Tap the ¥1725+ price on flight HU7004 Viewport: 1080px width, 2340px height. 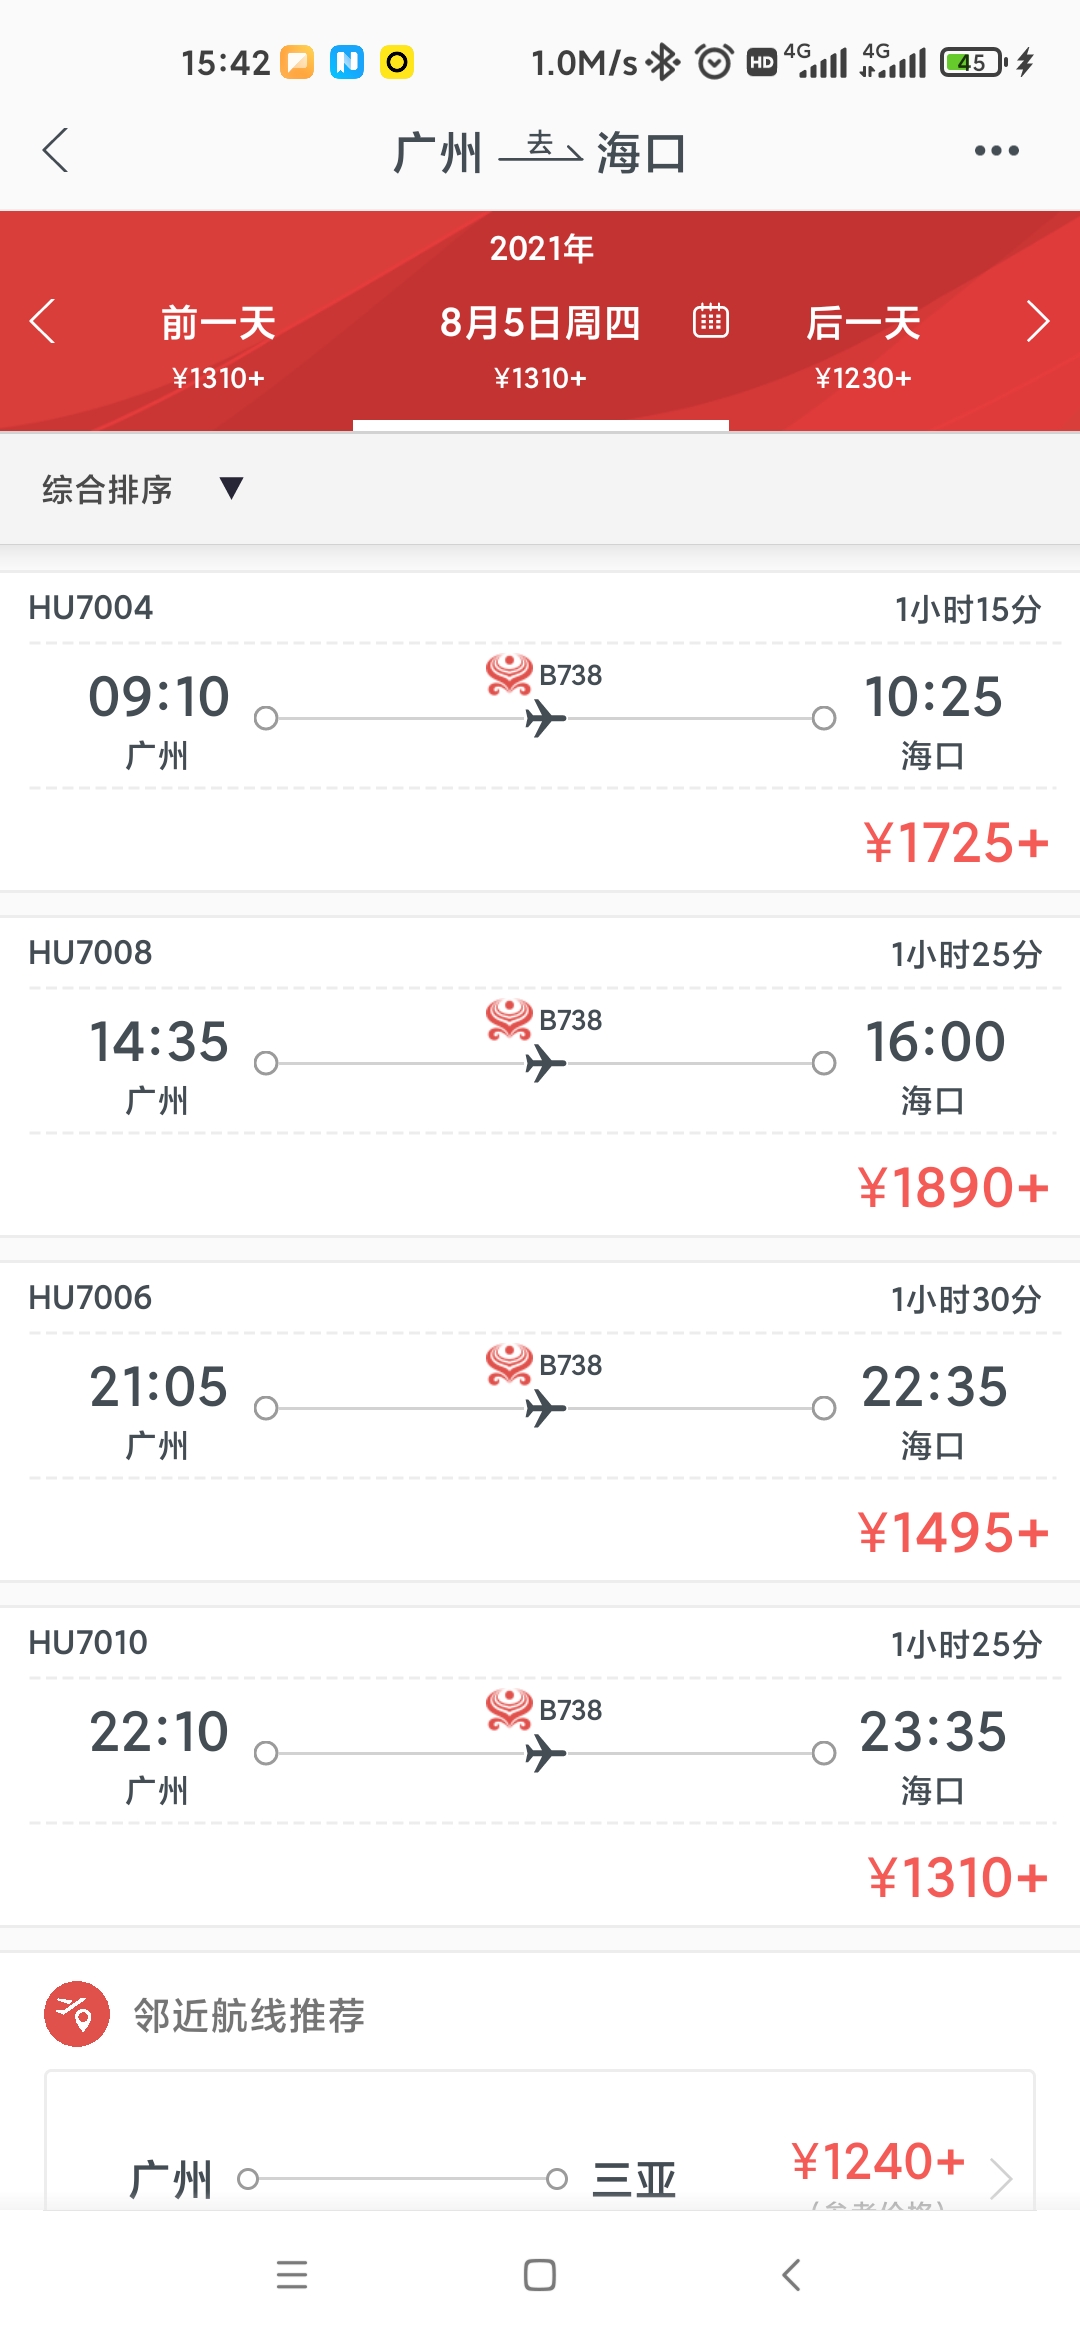(957, 842)
